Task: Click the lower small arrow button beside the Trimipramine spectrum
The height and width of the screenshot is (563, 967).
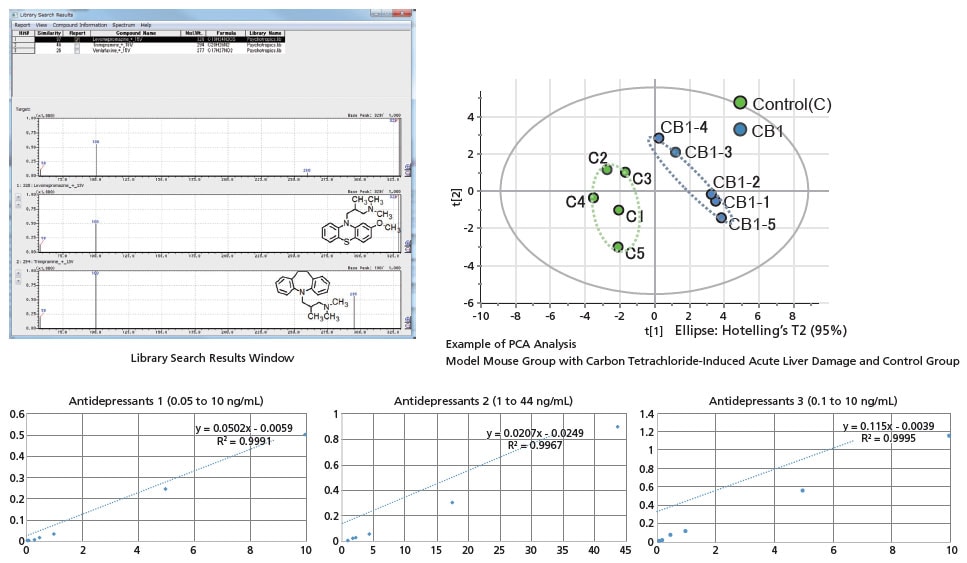Action: coord(16,282)
